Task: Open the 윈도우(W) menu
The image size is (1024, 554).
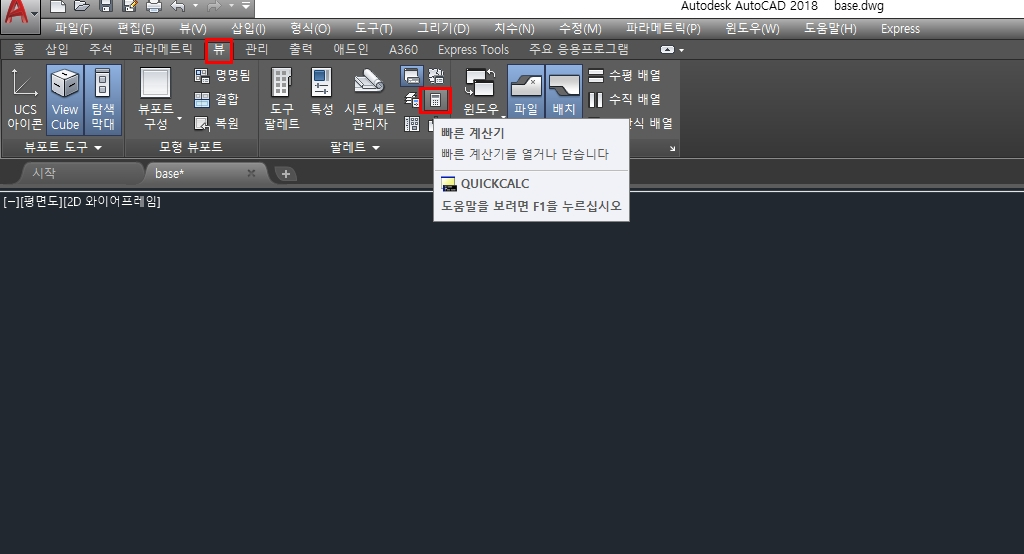Action: [752, 29]
